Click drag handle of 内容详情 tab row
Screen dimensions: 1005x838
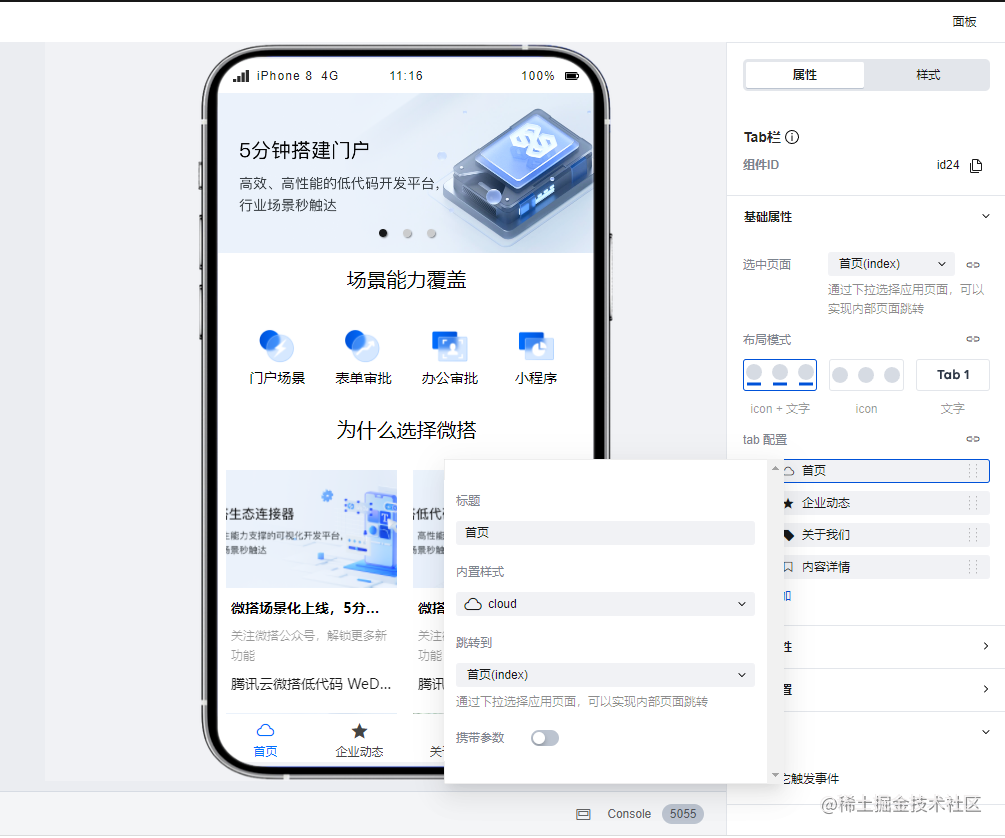coord(973,567)
